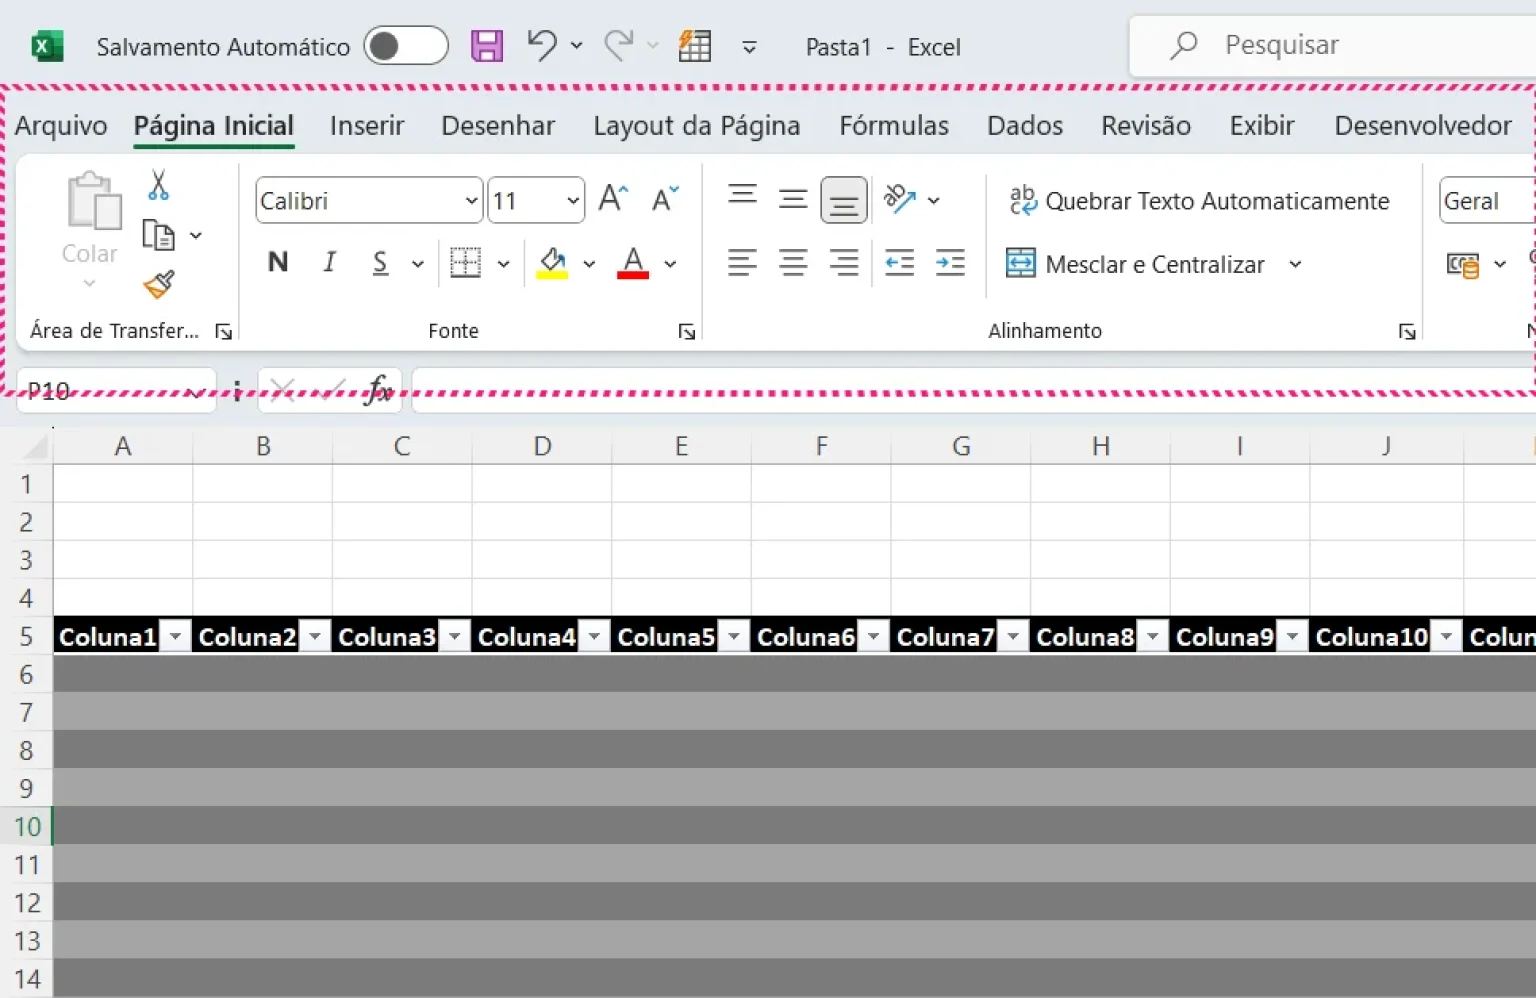Screen dimensions: 1536x998
Task: Open the Coluna7 filter dropdown
Action: [1013, 636]
